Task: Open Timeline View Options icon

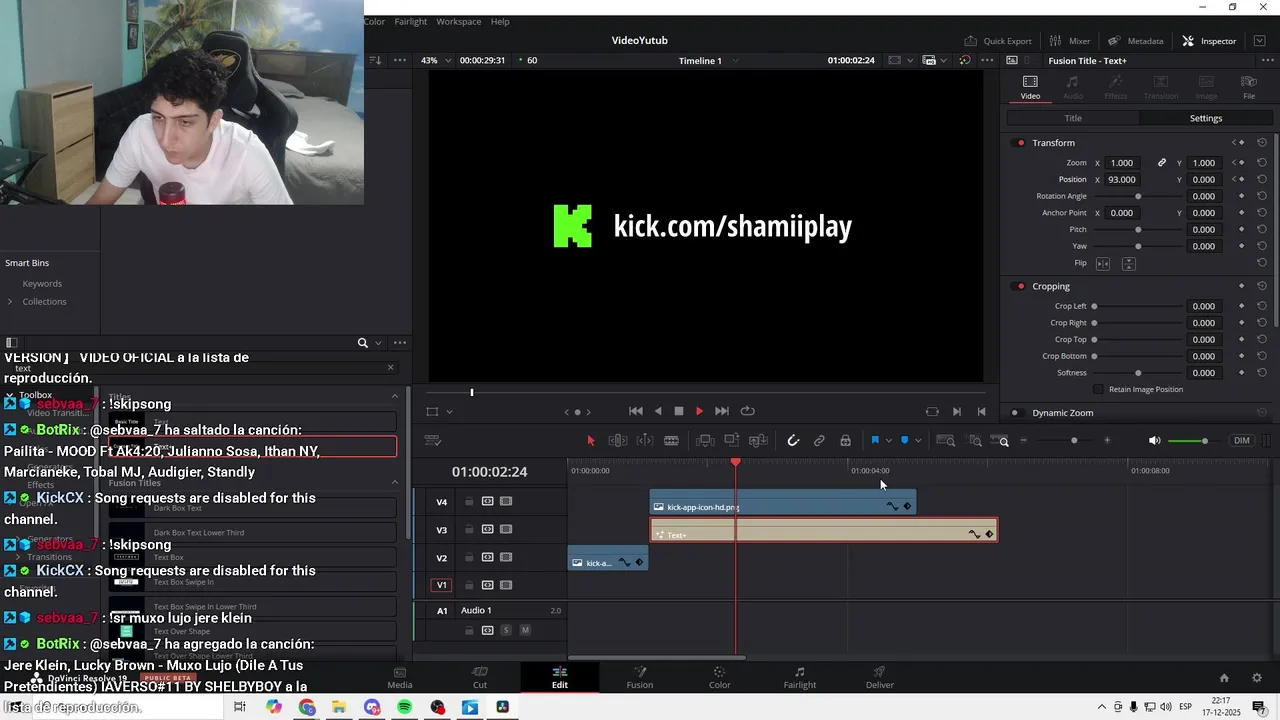Action: pos(432,441)
